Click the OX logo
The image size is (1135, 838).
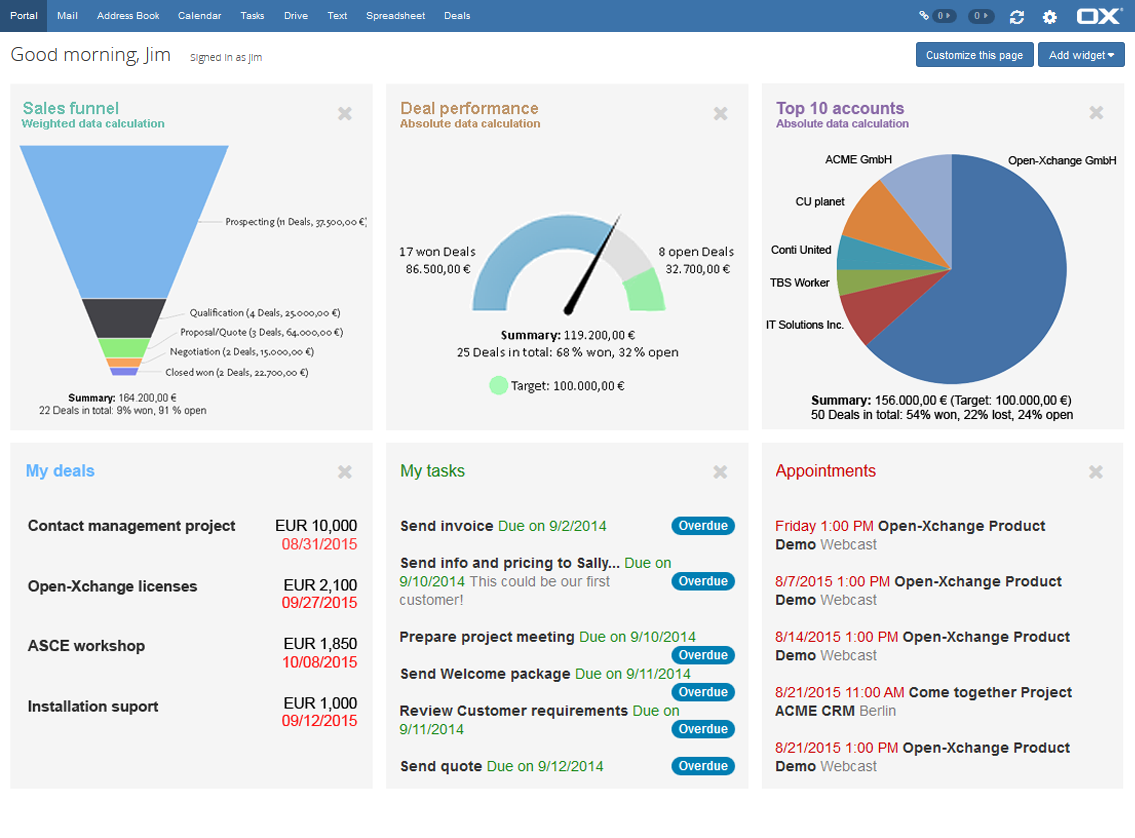(x=1099, y=15)
